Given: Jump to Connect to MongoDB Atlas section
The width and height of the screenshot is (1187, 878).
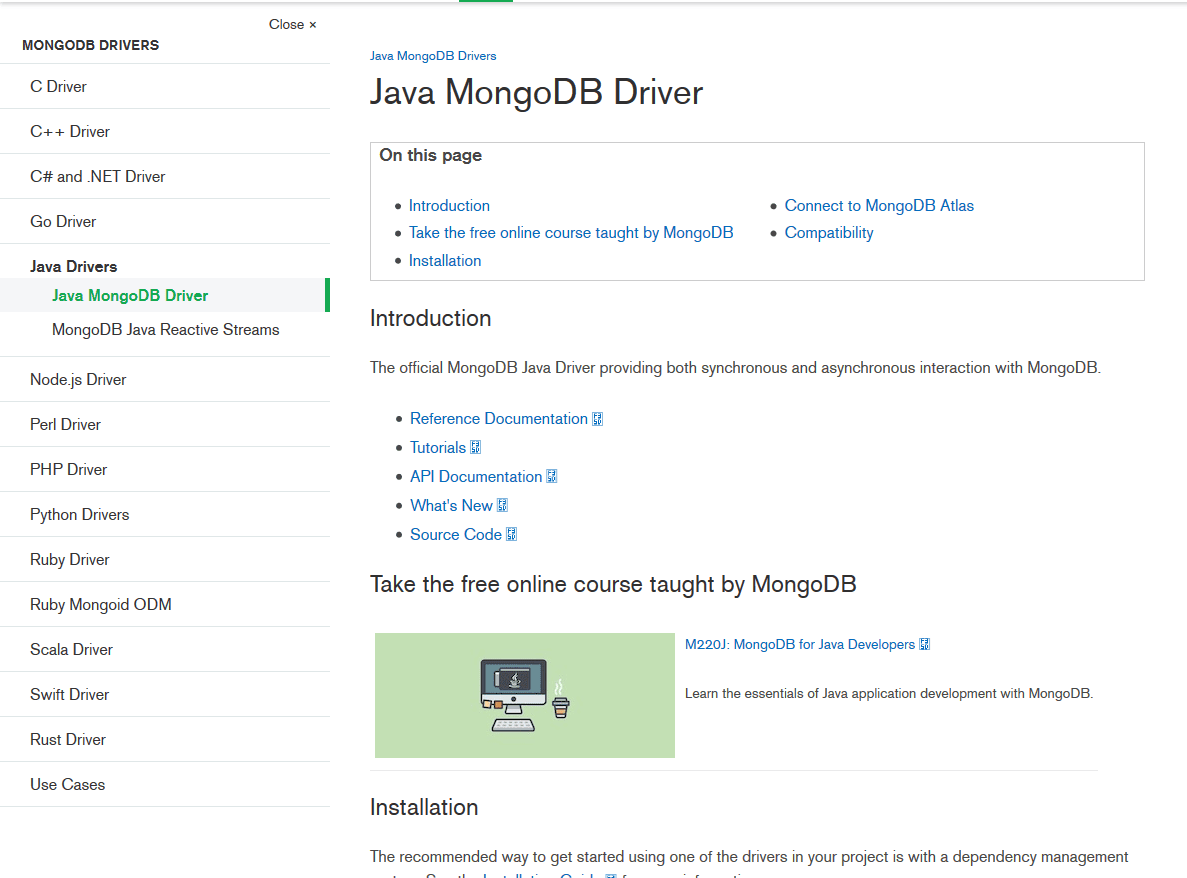Looking at the screenshot, I should coord(878,205).
